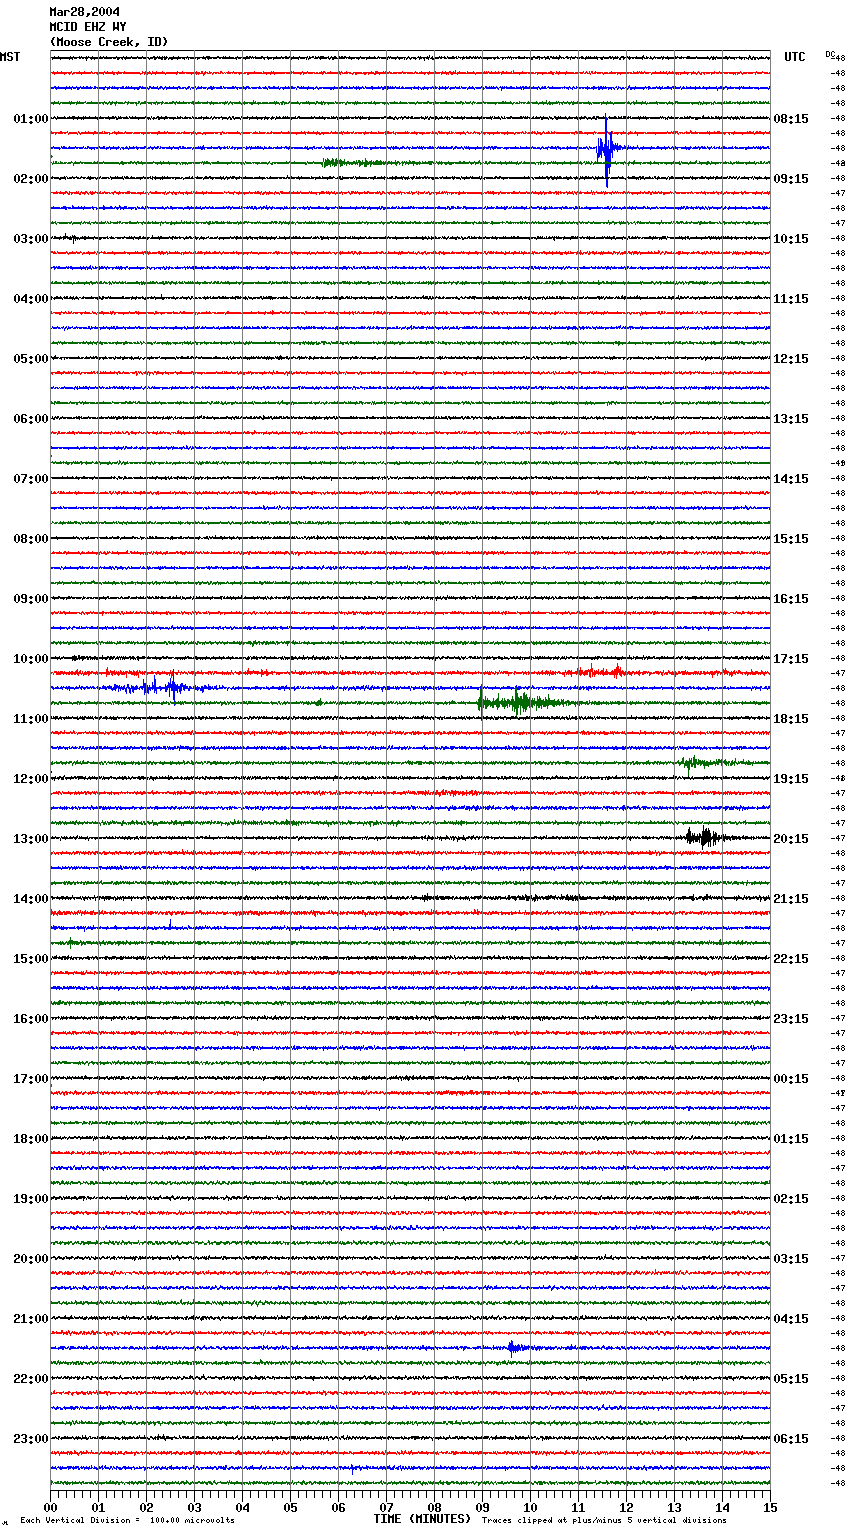Click the 09:15 UTC time label
This screenshot has height=1534, width=850.
(791, 179)
